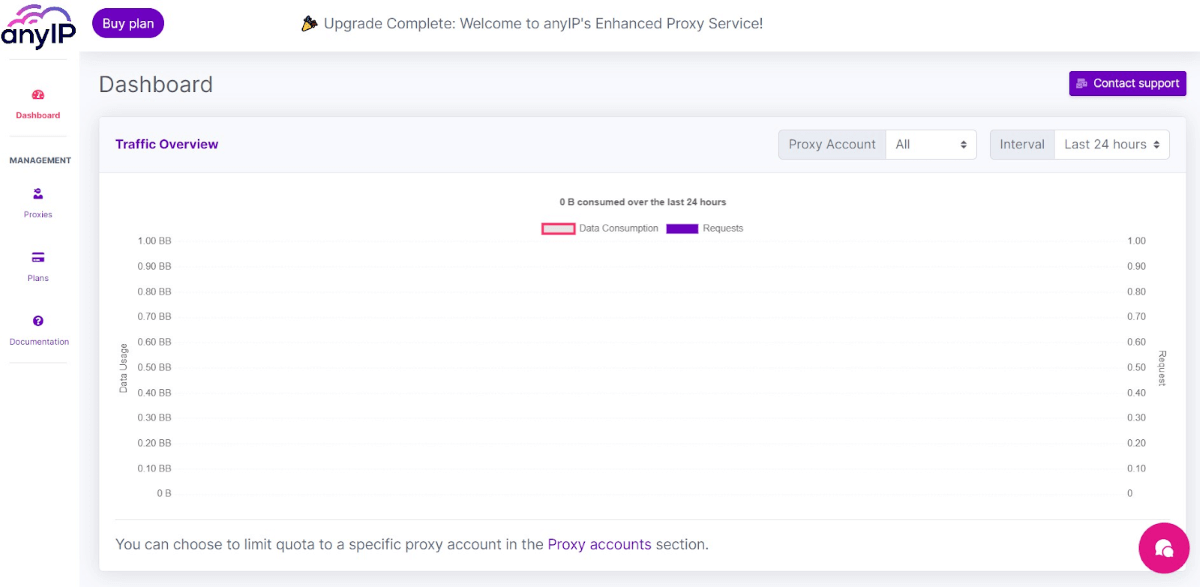Click the Traffic Overview heading
This screenshot has width=1200, height=587.
[x=166, y=143]
